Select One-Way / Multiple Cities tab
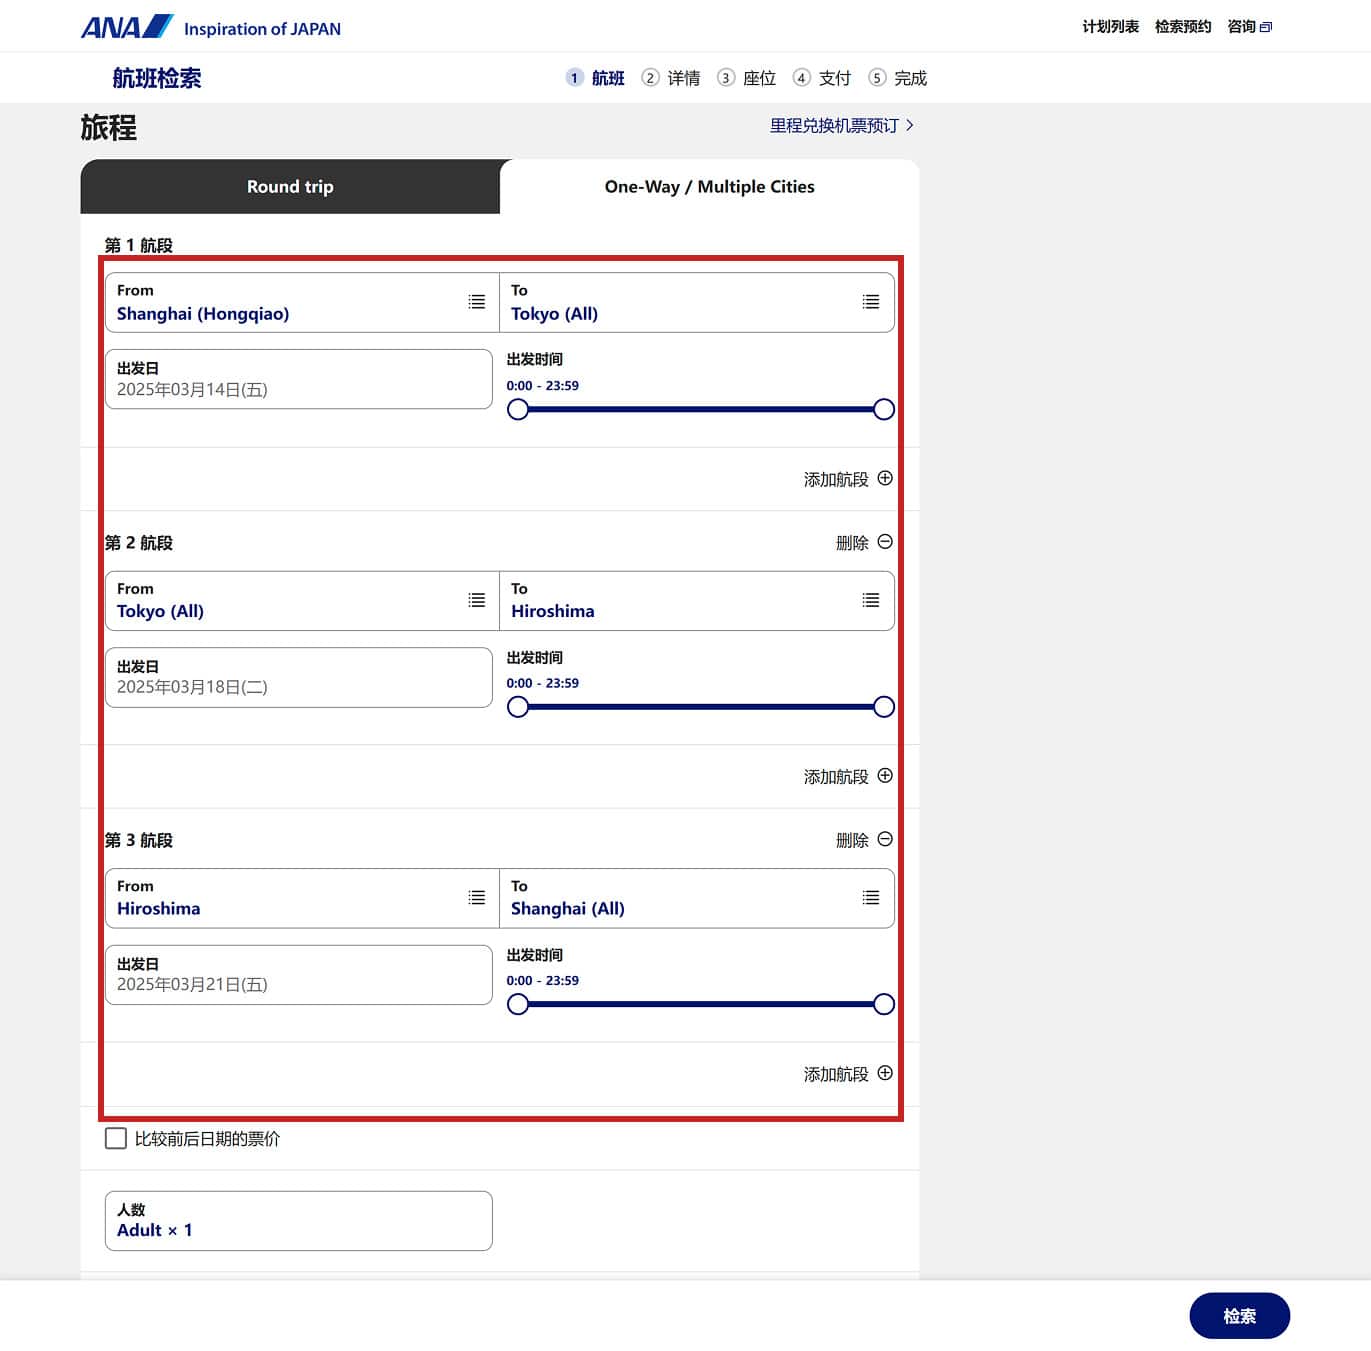1371x1351 pixels. click(709, 187)
